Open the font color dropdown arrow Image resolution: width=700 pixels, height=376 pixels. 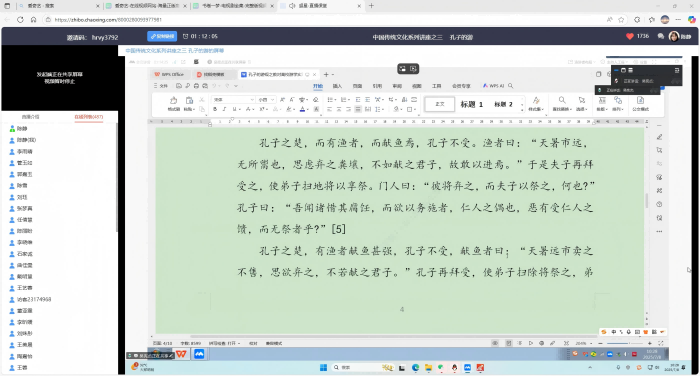coord(308,109)
